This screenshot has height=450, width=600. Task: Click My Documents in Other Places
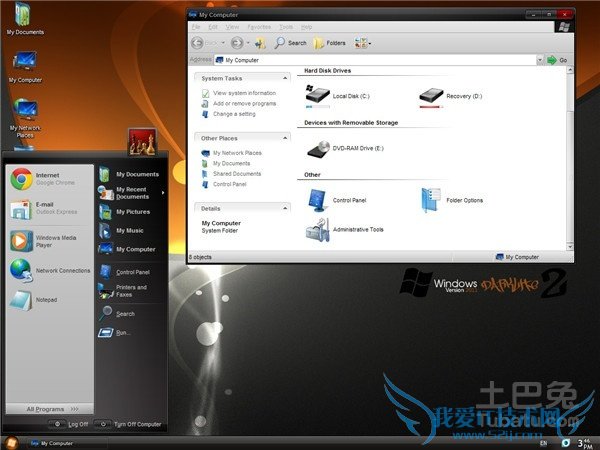pyautogui.click(x=232, y=163)
